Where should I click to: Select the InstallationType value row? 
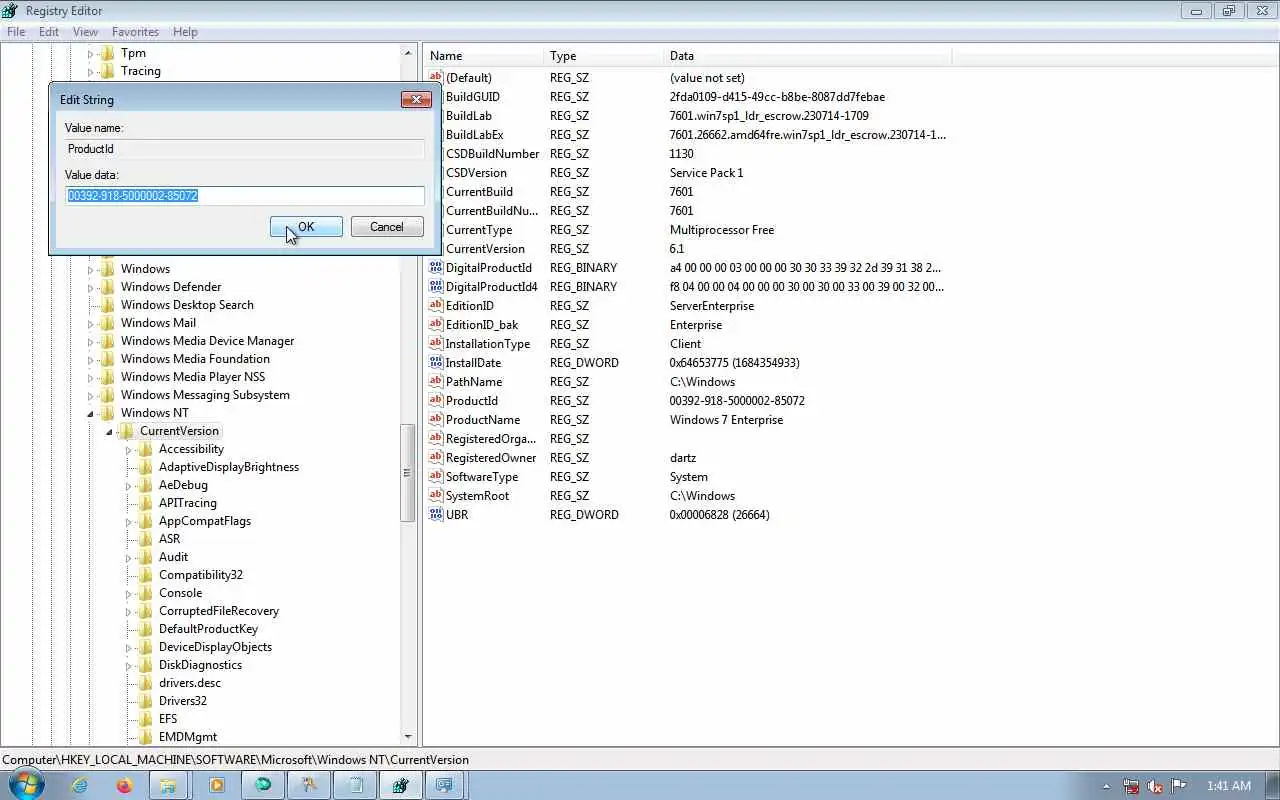688,344
